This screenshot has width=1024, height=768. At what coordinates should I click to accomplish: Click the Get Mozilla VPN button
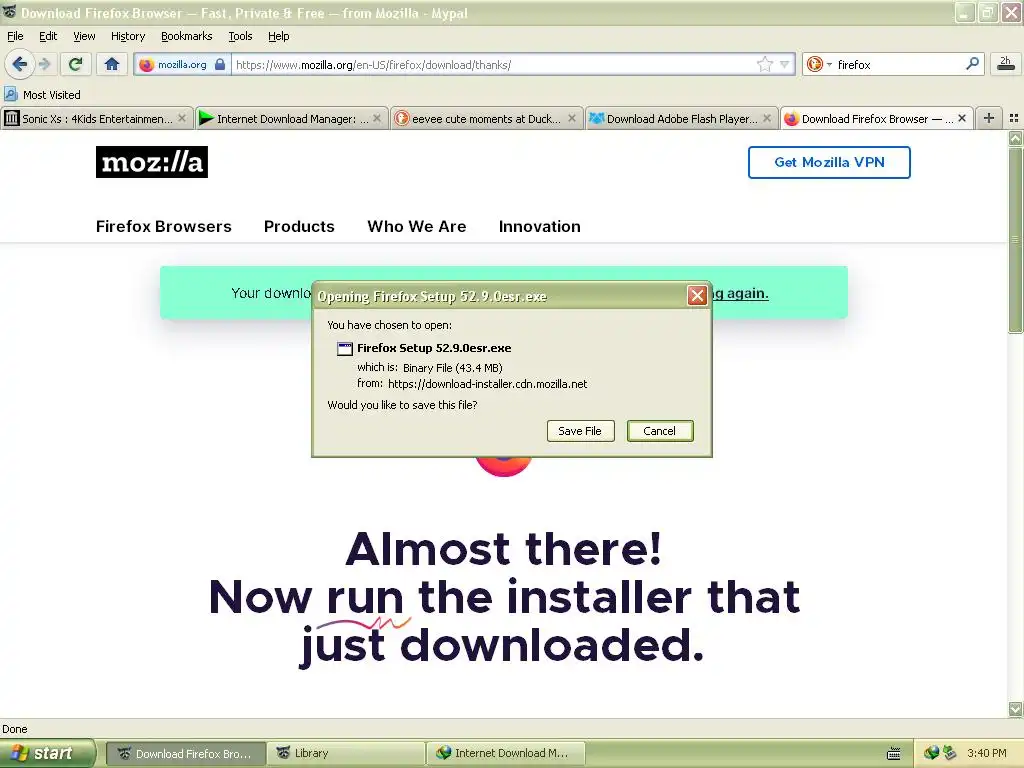tap(829, 162)
